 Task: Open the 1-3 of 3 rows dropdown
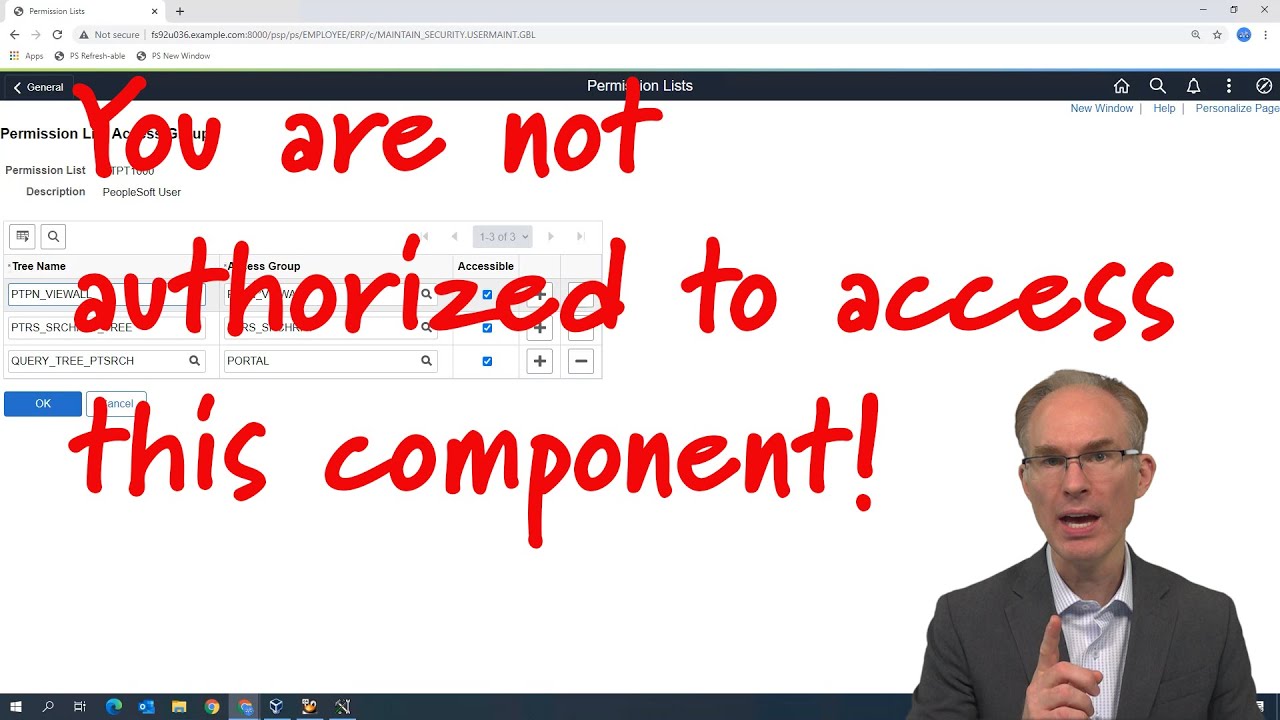pyautogui.click(x=502, y=237)
